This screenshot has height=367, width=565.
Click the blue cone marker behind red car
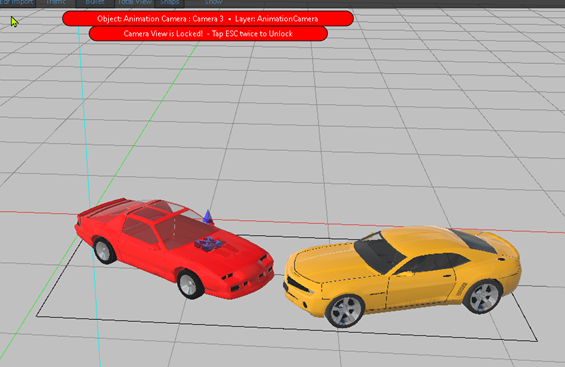point(208,217)
